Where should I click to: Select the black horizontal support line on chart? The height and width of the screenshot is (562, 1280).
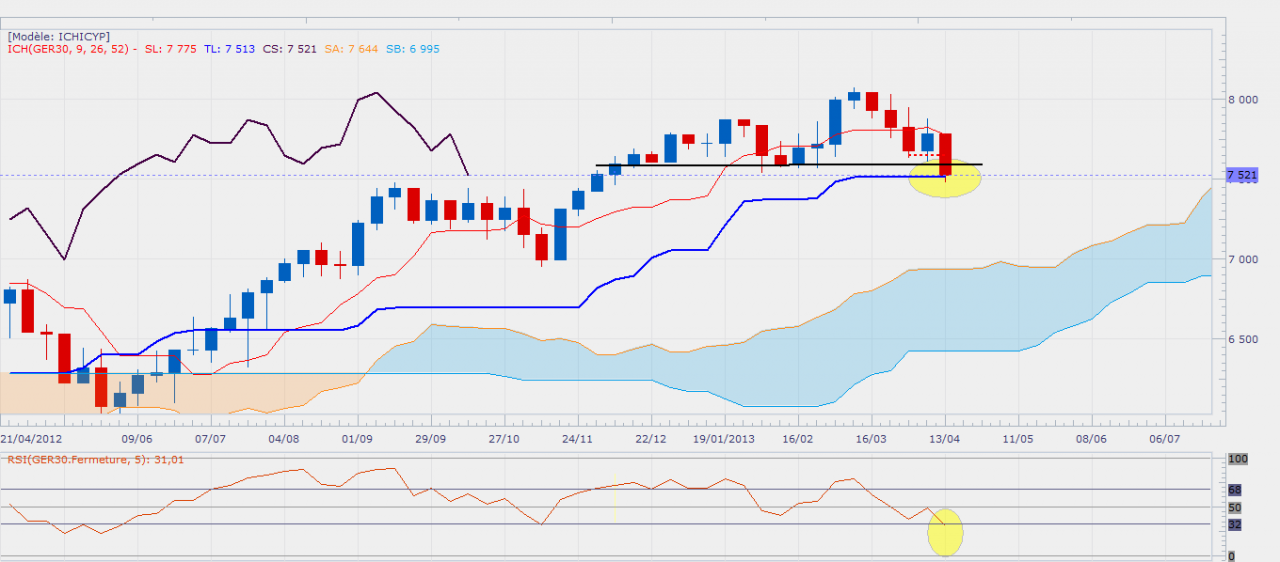tap(789, 164)
